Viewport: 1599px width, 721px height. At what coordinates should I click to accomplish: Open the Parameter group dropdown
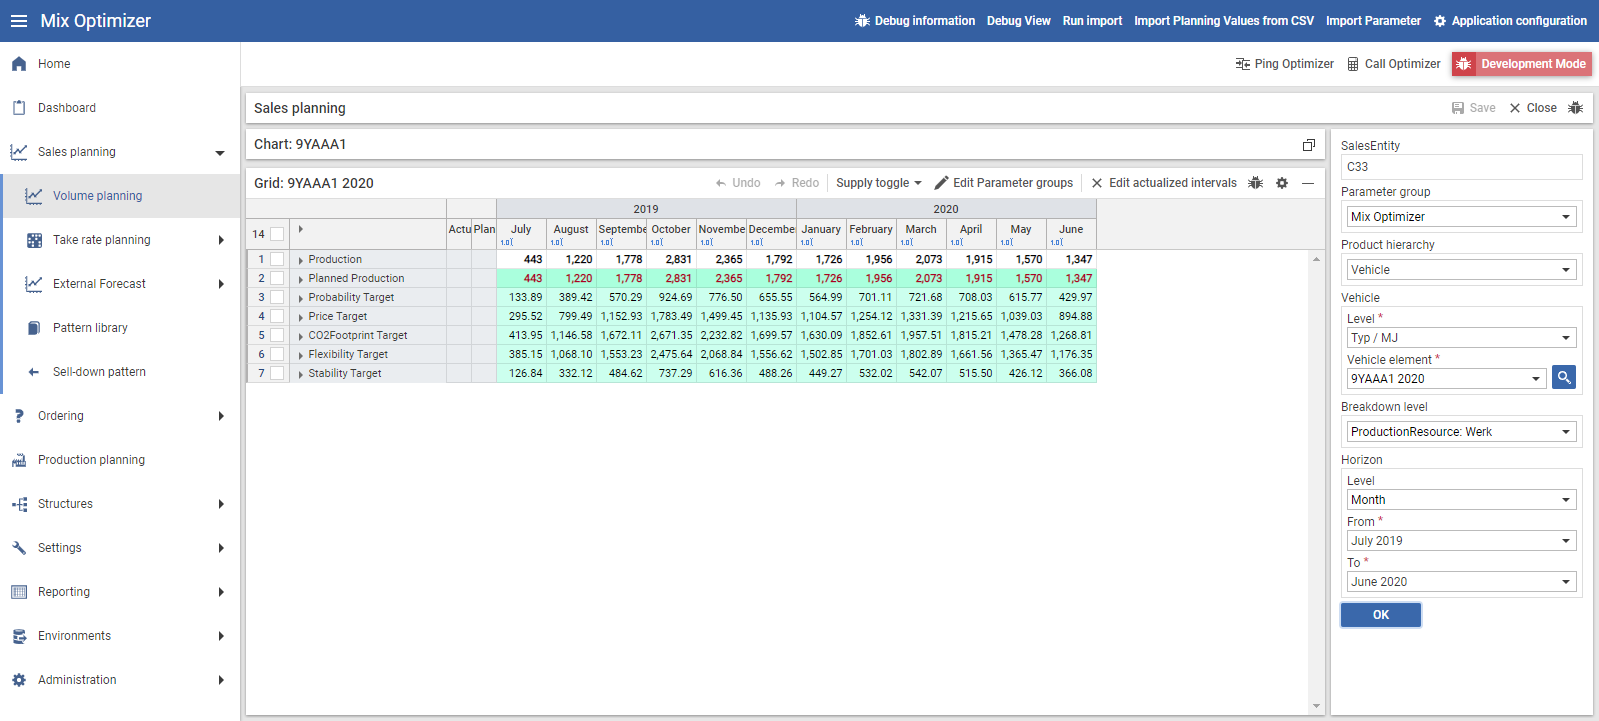tap(1461, 216)
